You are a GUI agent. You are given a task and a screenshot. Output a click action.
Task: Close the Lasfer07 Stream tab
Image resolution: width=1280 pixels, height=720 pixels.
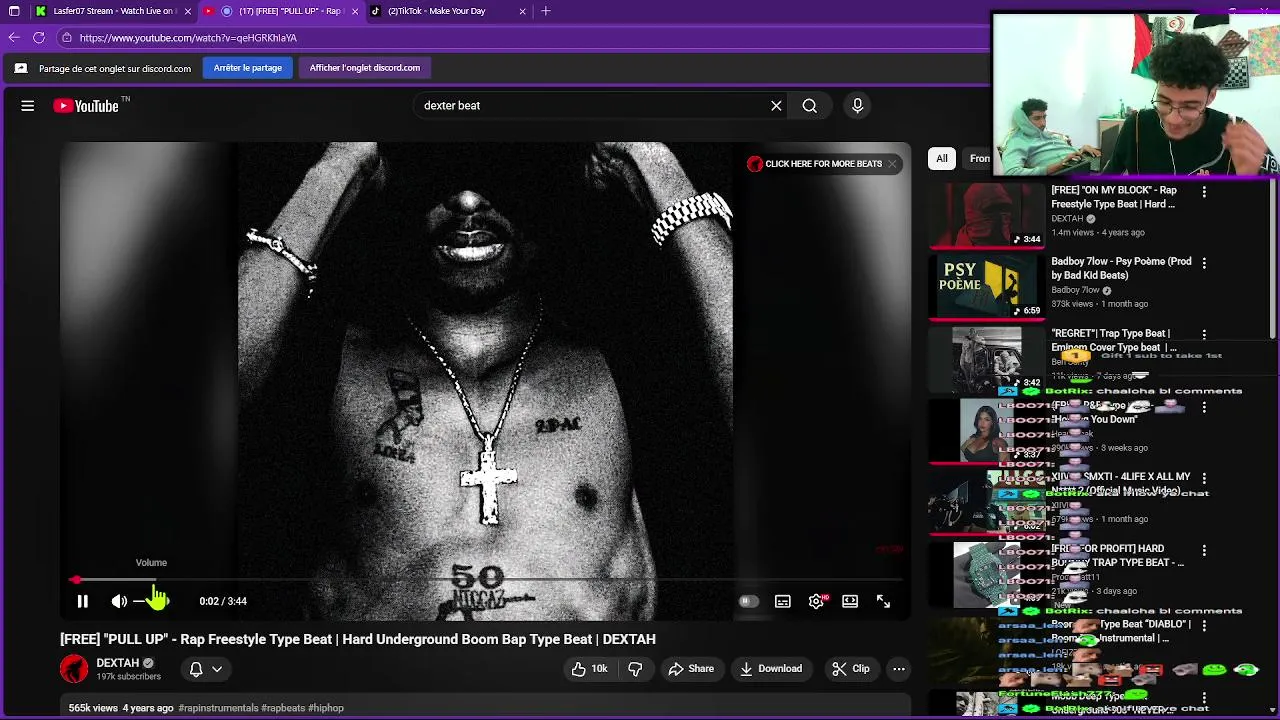click(x=188, y=11)
